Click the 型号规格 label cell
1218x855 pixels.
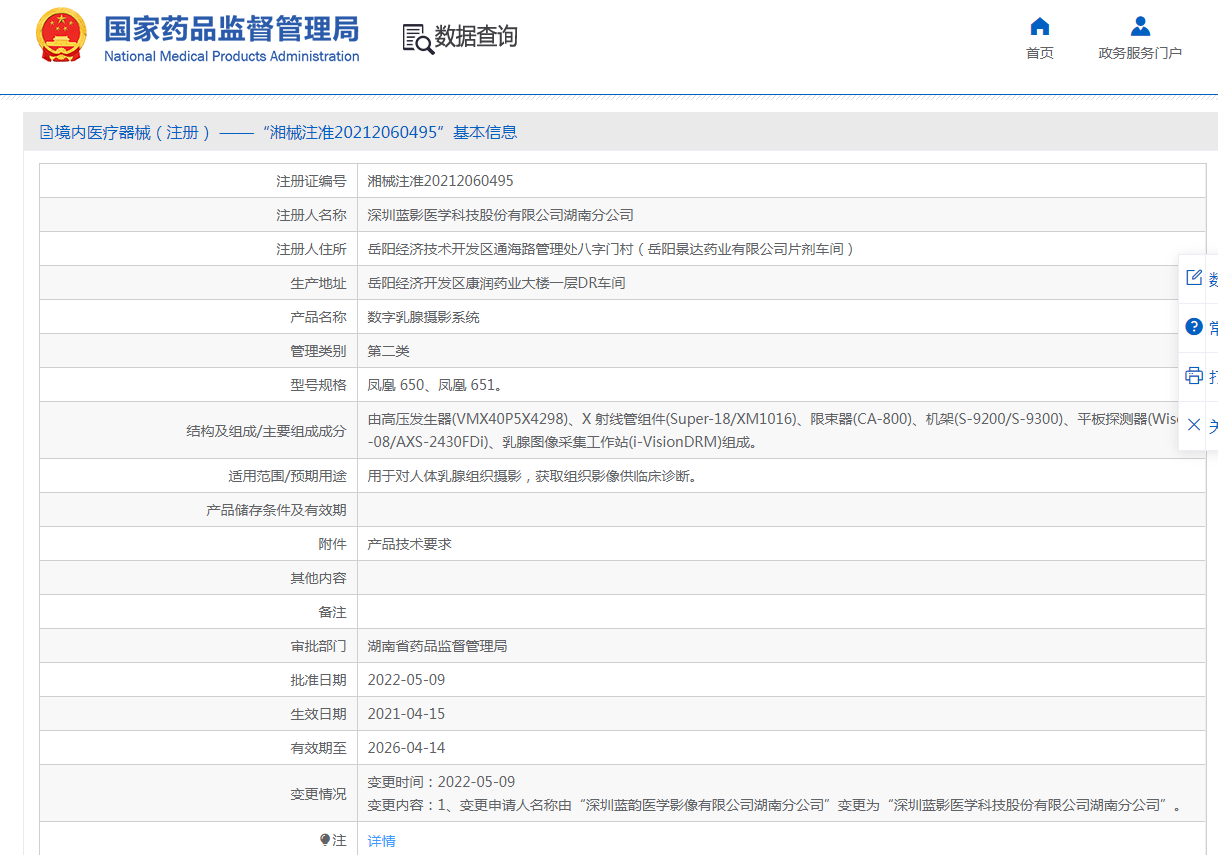(198, 385)
